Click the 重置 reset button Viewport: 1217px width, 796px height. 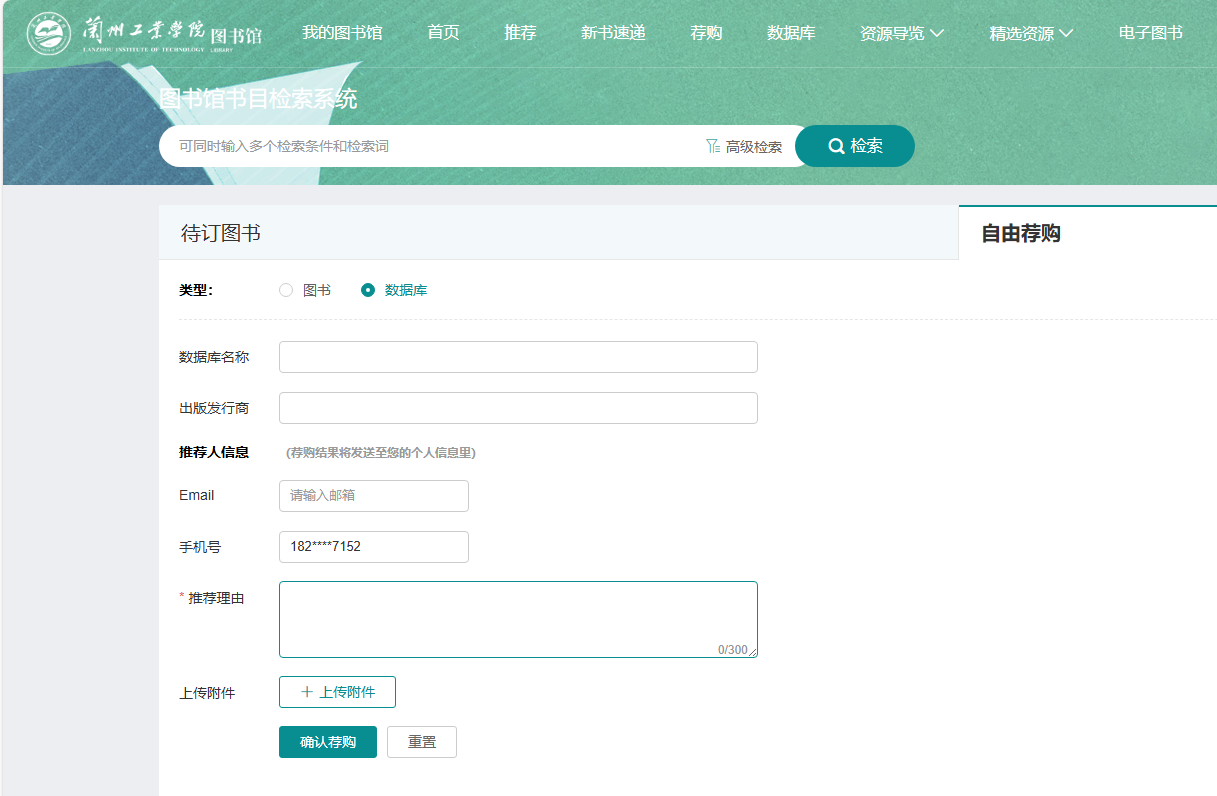tap(421, 742)
